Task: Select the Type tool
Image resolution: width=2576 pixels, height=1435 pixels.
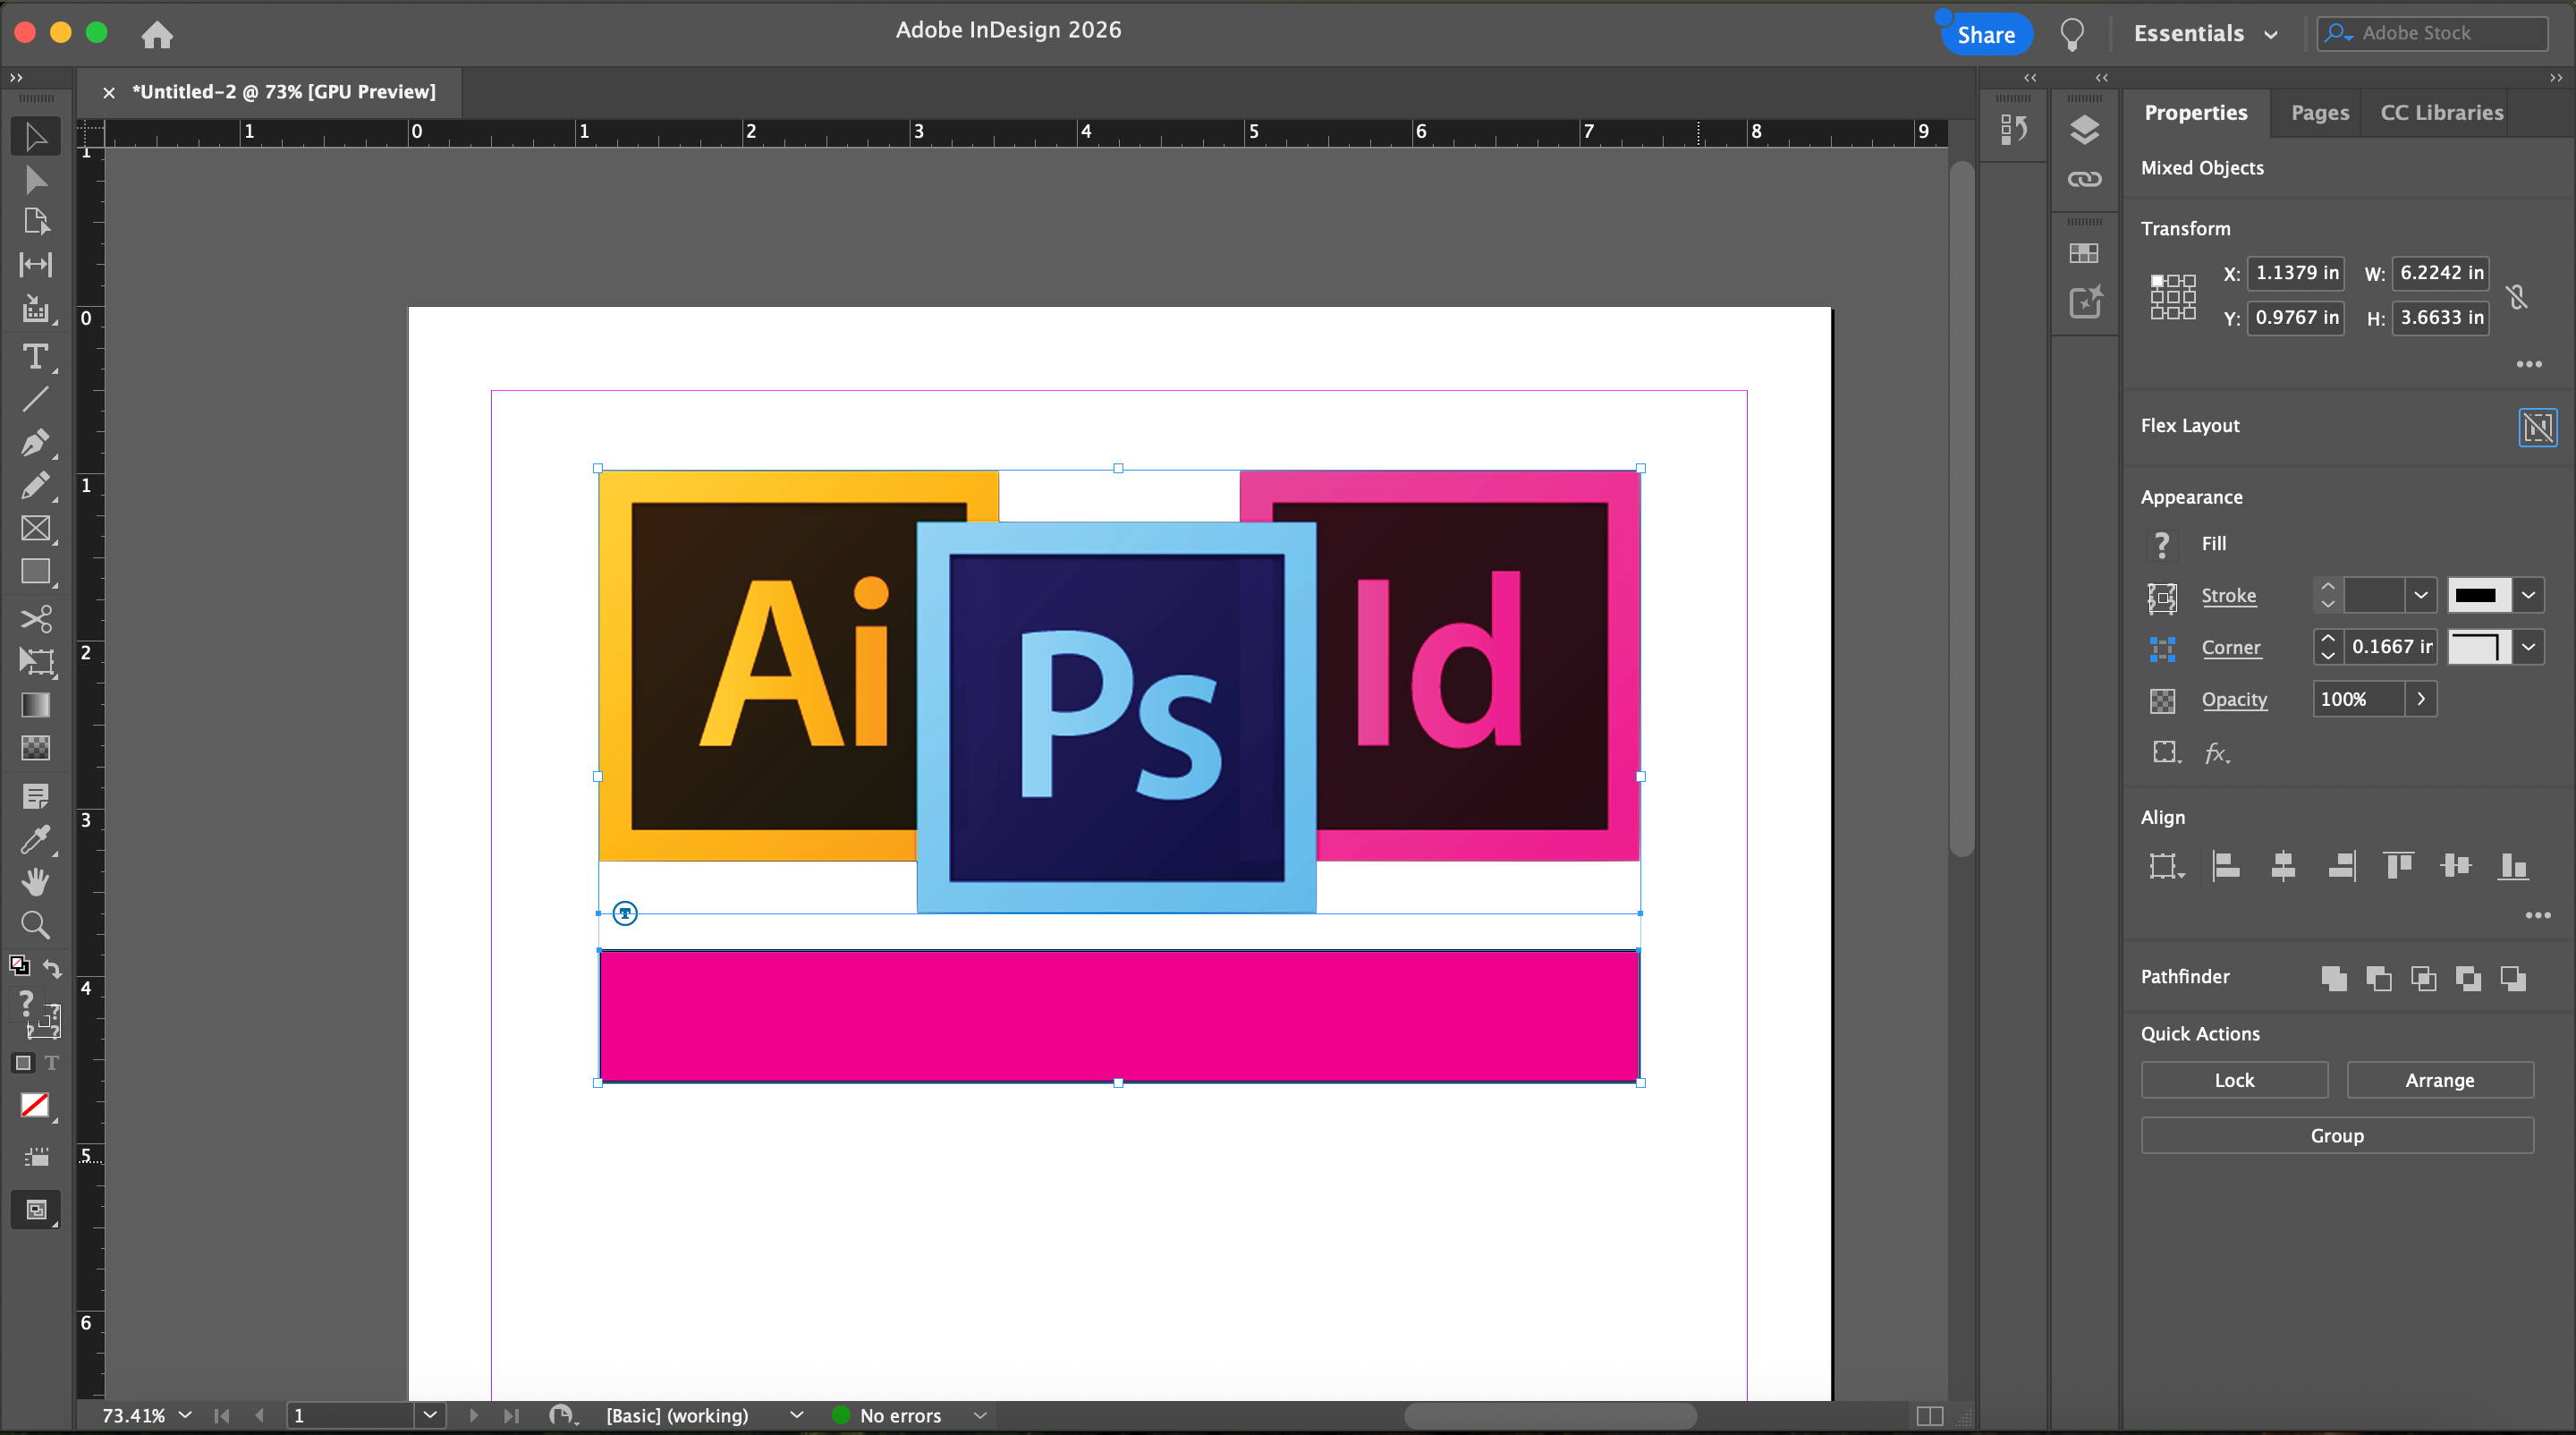Action: (35, 357)
